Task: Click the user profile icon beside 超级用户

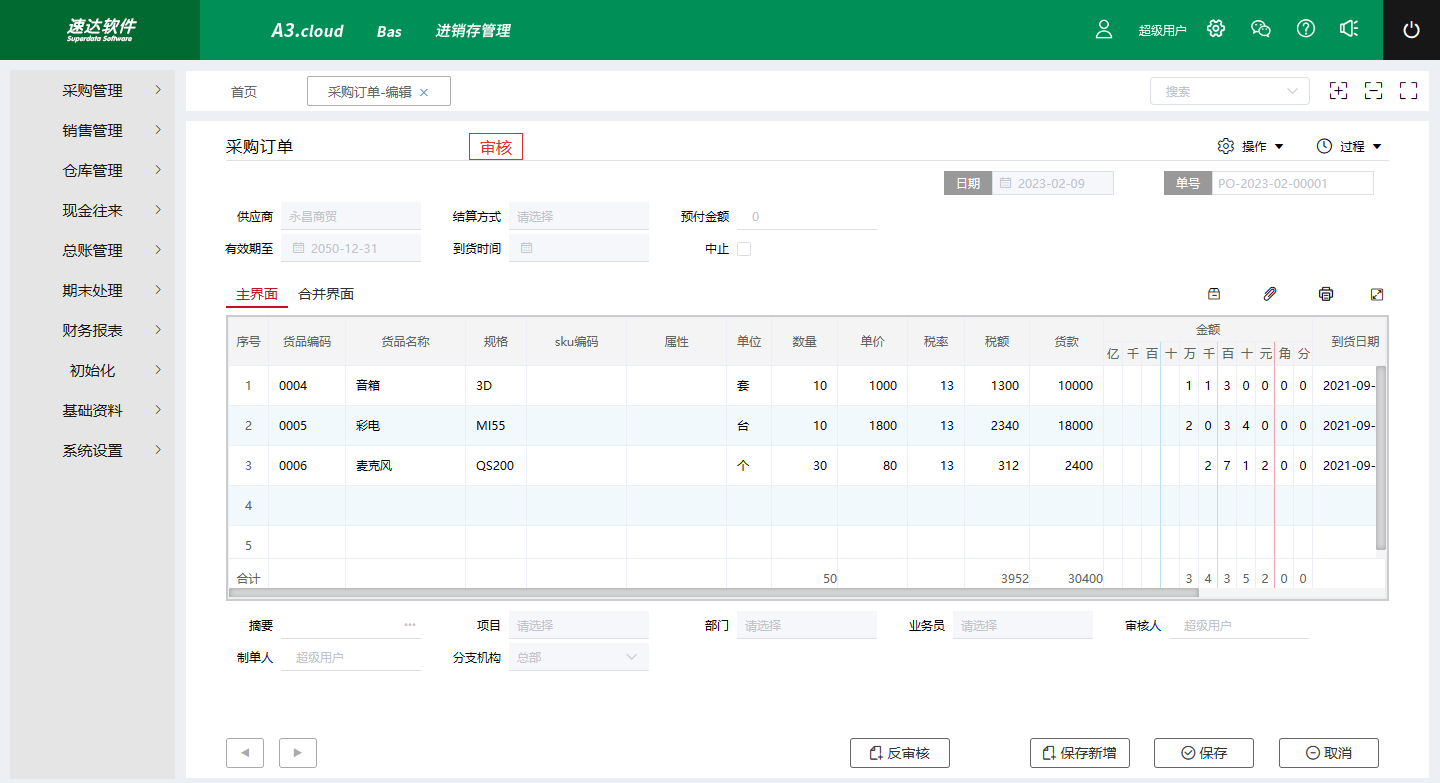Action: point(1103,30)
